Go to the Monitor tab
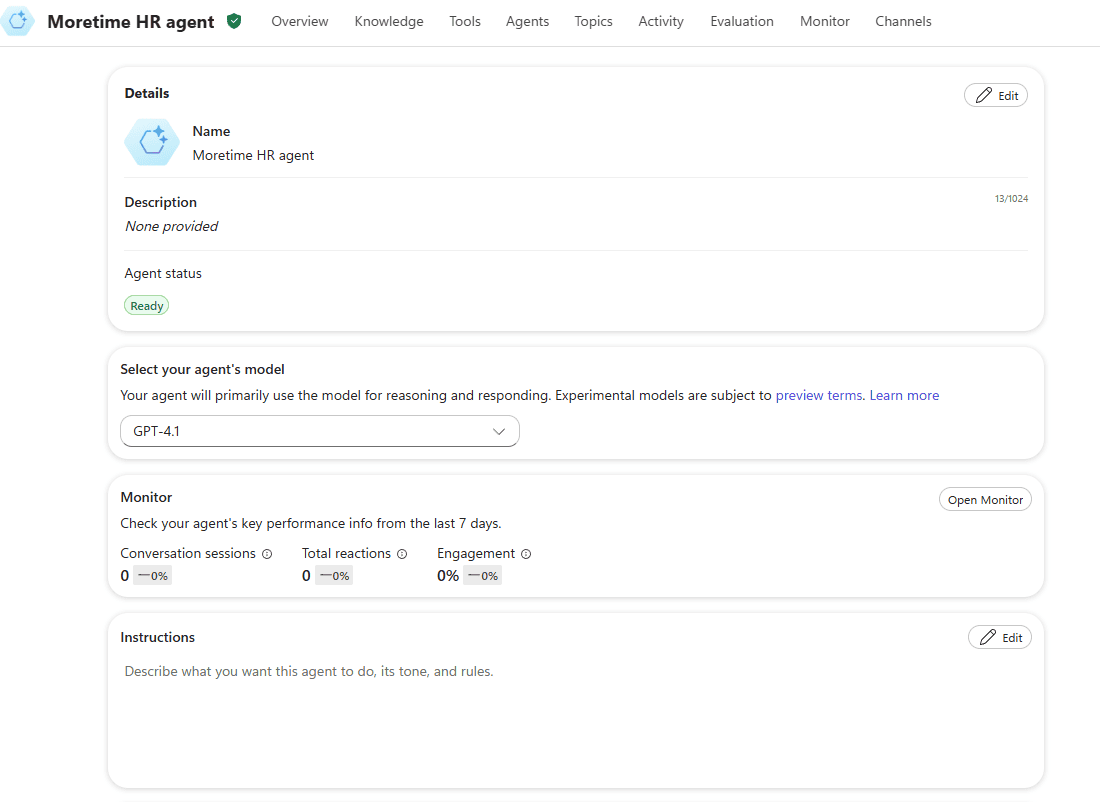The height and width of the screenshot is (802, 1100). click(x=825, y=22)
